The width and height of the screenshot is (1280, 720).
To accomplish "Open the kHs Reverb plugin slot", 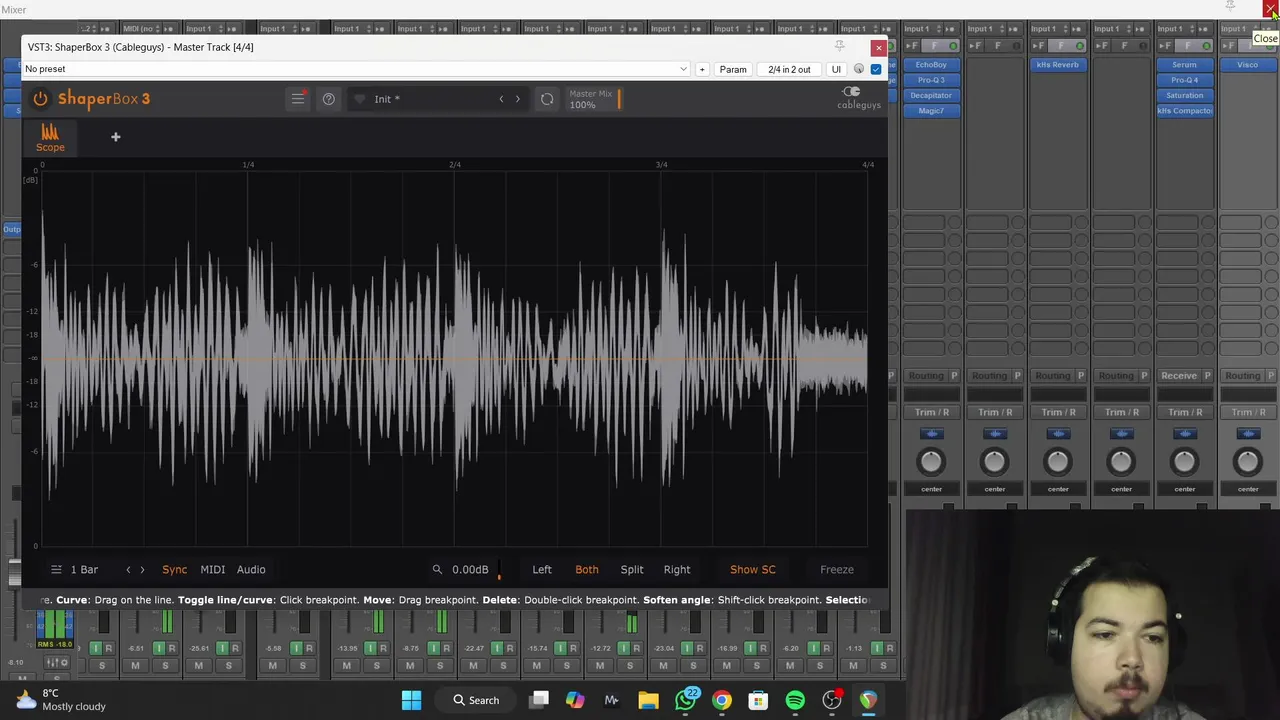I will pos(1058,65).
